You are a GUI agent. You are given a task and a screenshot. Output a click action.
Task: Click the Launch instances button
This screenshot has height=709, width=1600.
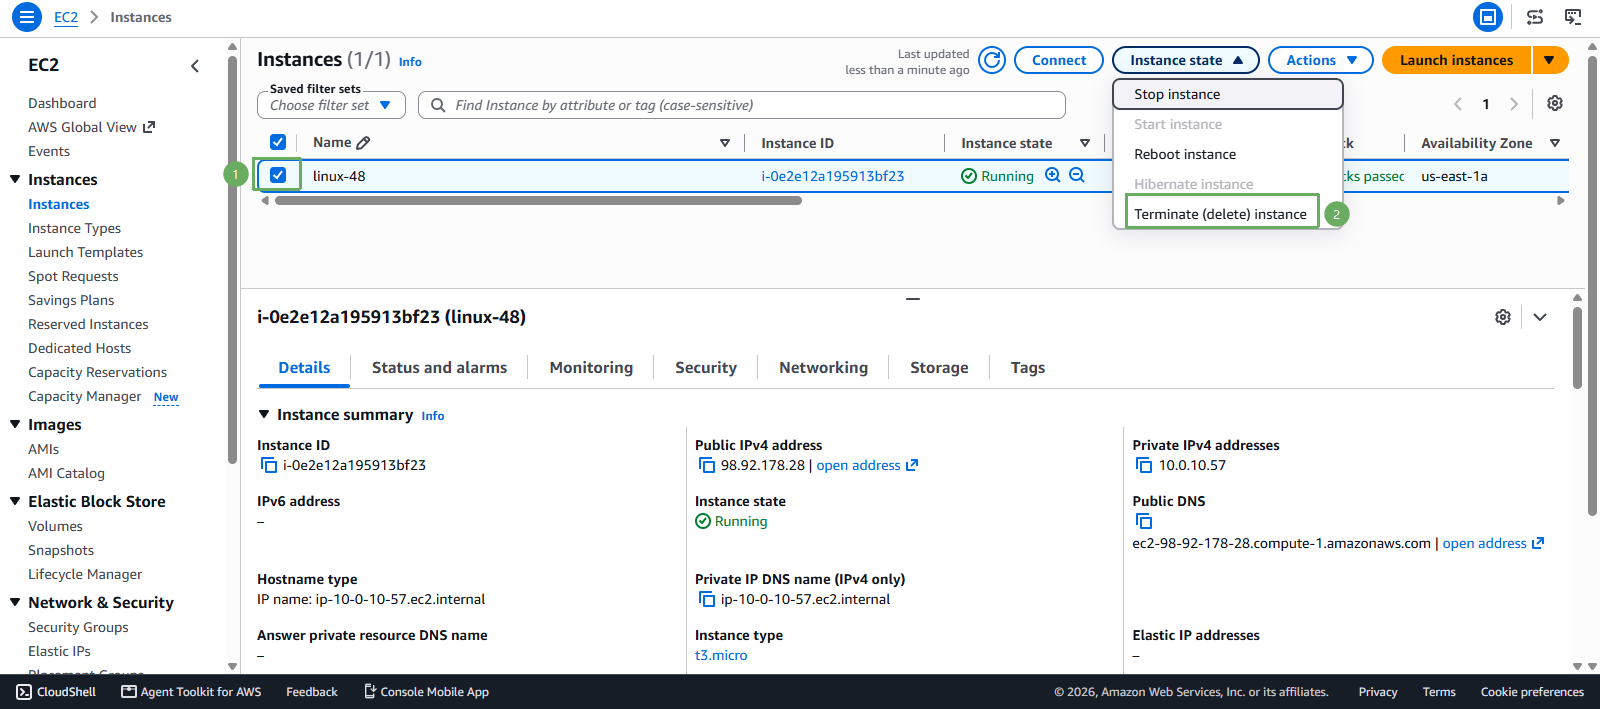[x=1456, y=60]
